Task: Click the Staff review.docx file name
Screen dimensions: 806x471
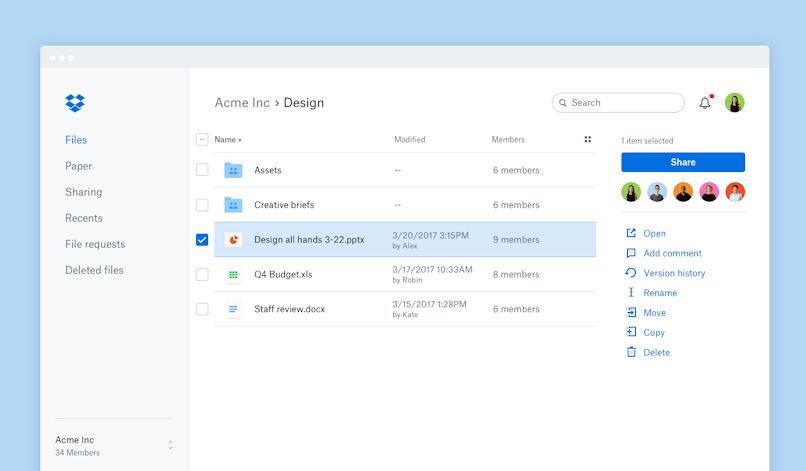Action: 289,309
